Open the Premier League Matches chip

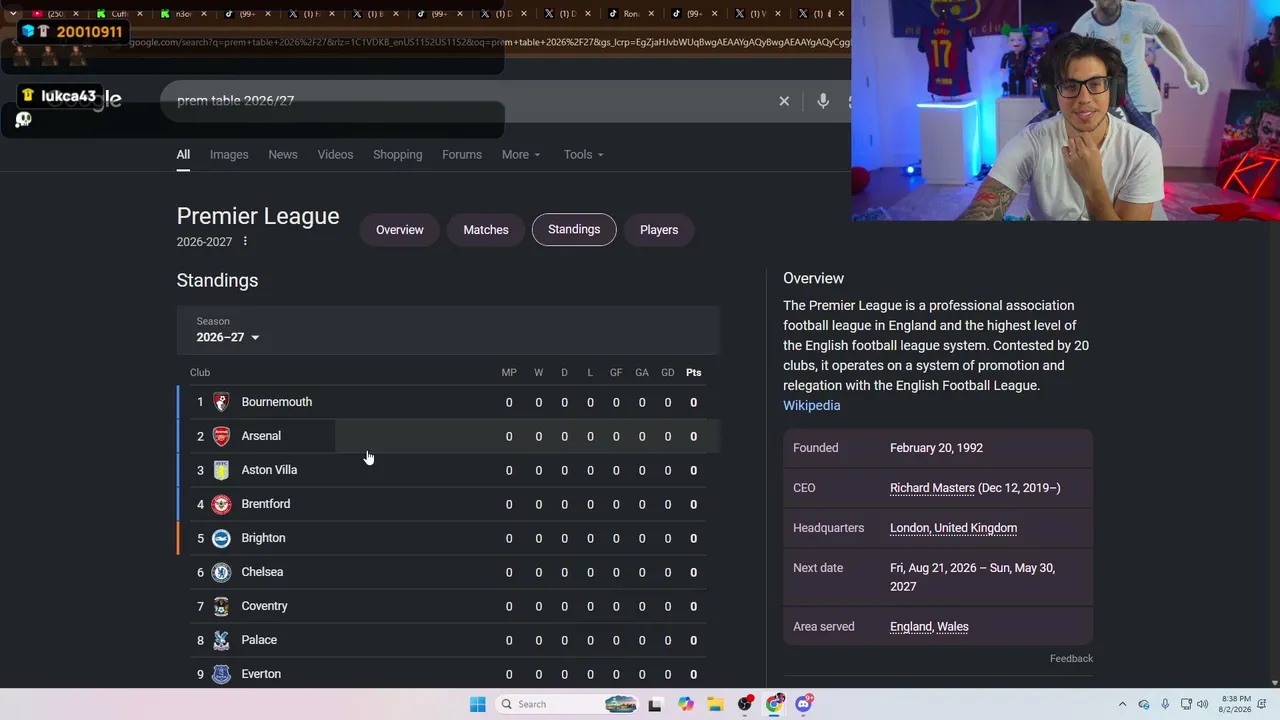[x=486, y=230]
